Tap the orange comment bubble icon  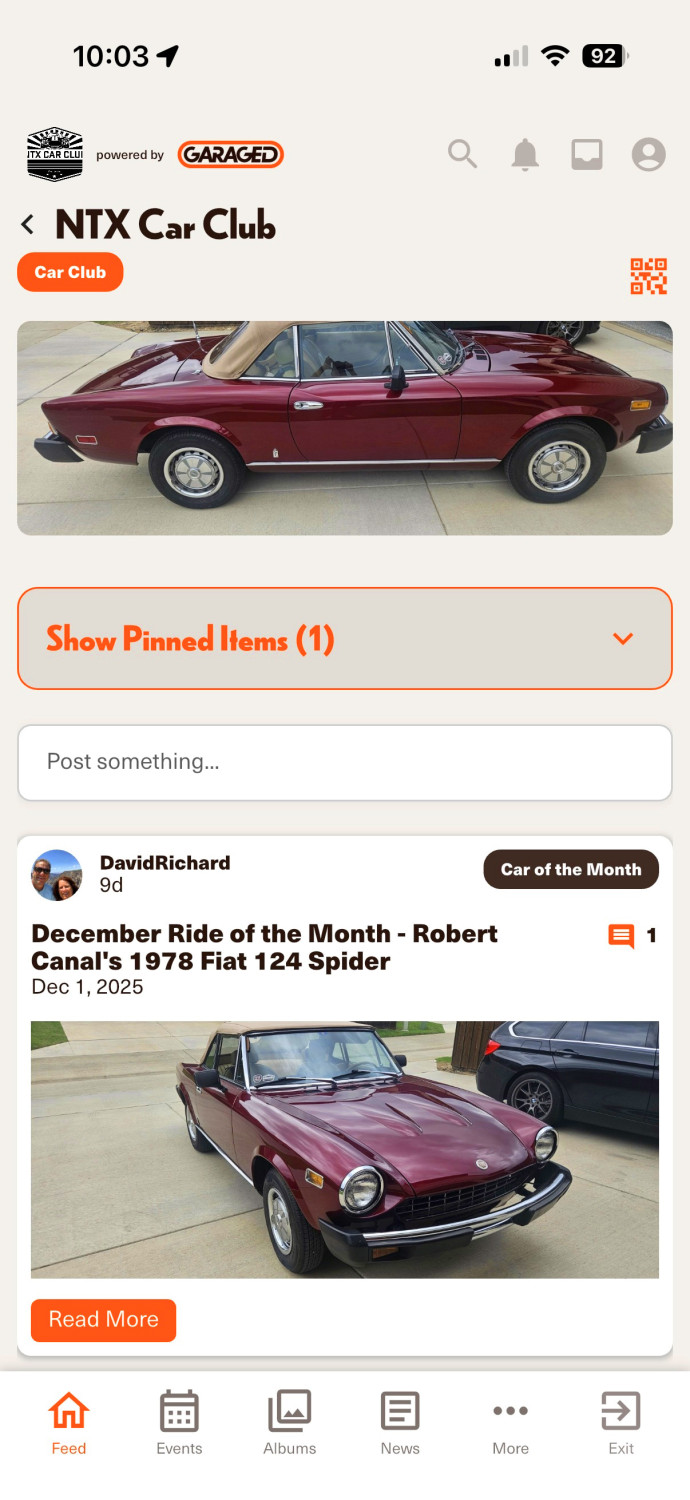pos(621,936)
